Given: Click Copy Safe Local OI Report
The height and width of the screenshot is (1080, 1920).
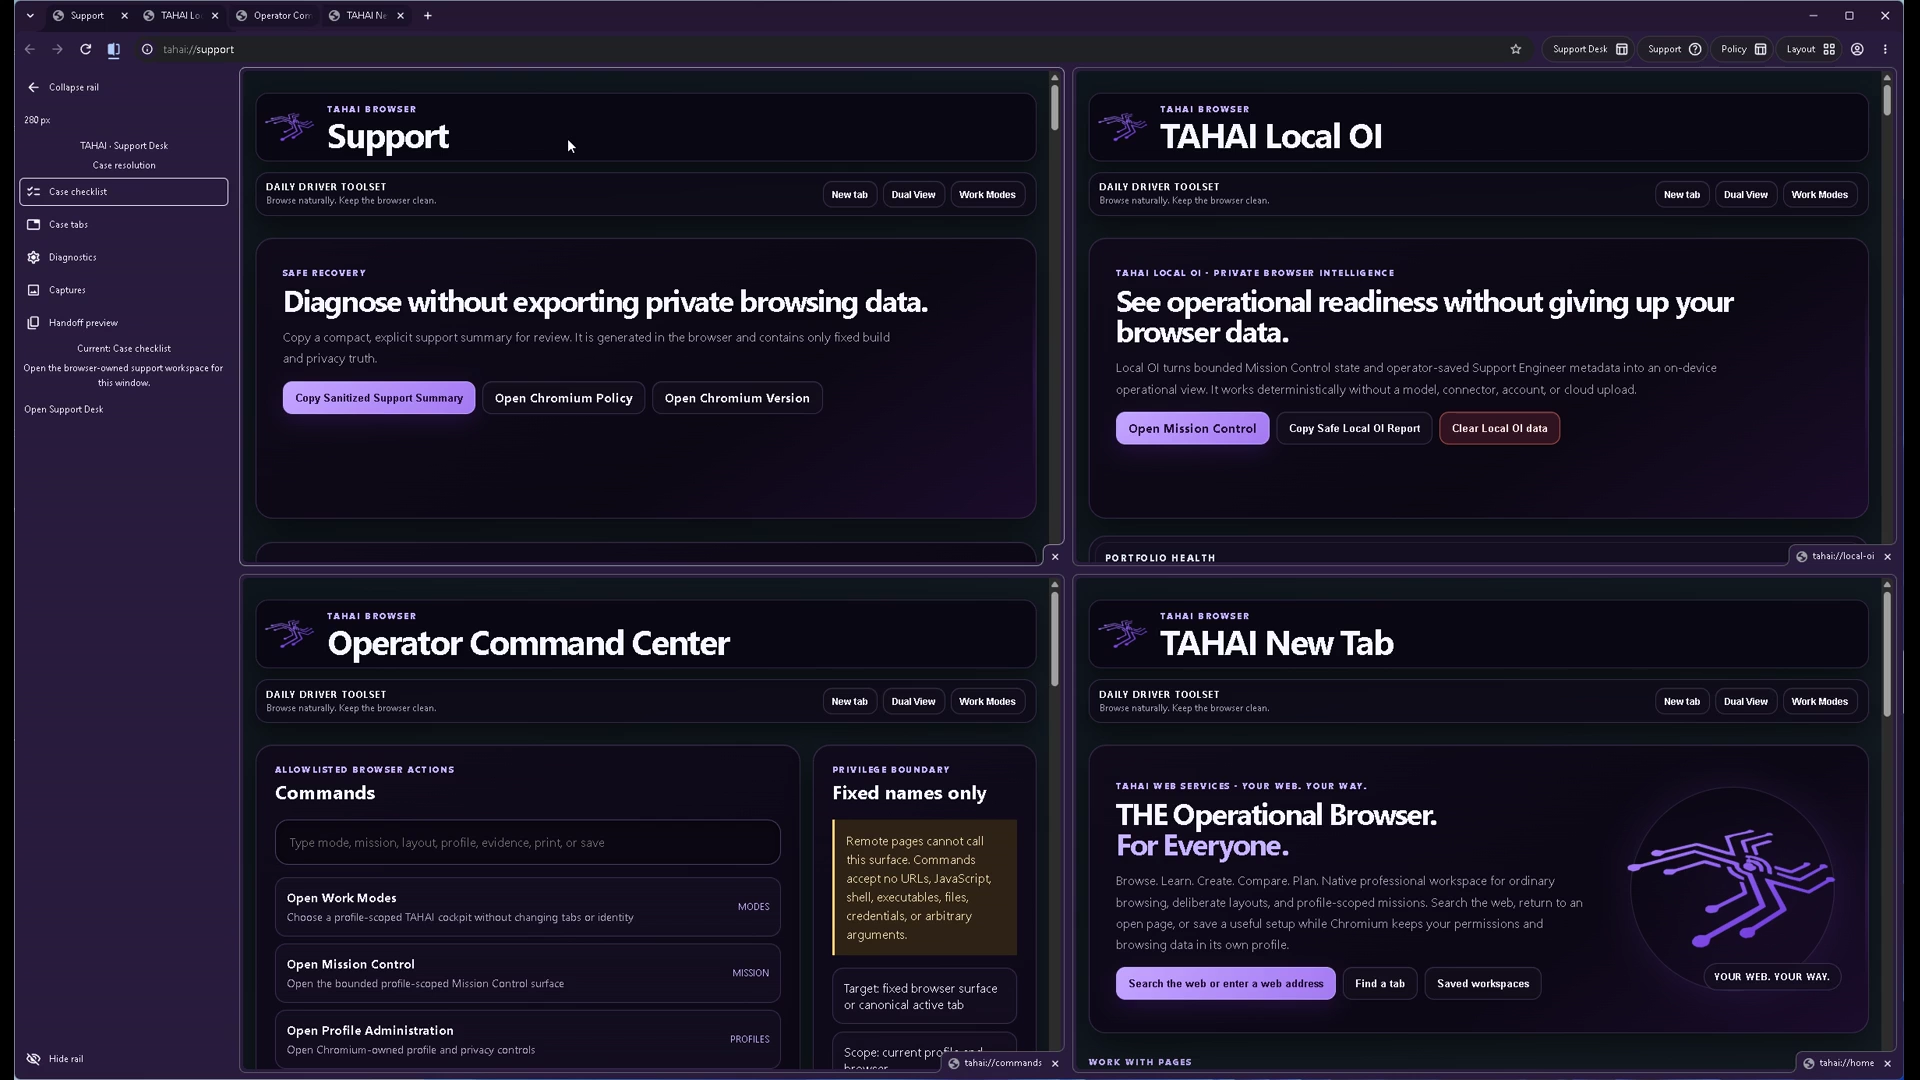Looking at the screenshot, I should pyautogui.click(x=1354, y=429).
